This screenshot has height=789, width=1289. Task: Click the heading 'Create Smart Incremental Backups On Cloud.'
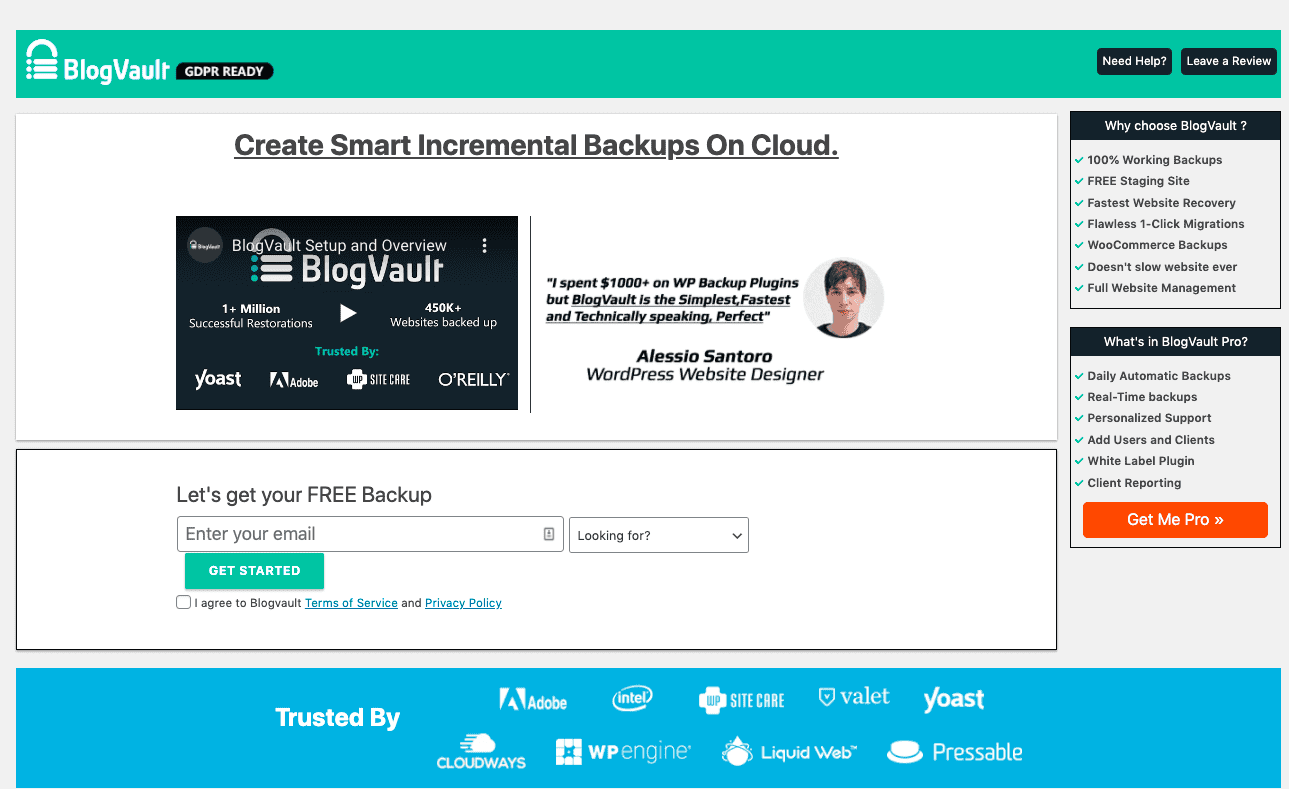(536, 145)
